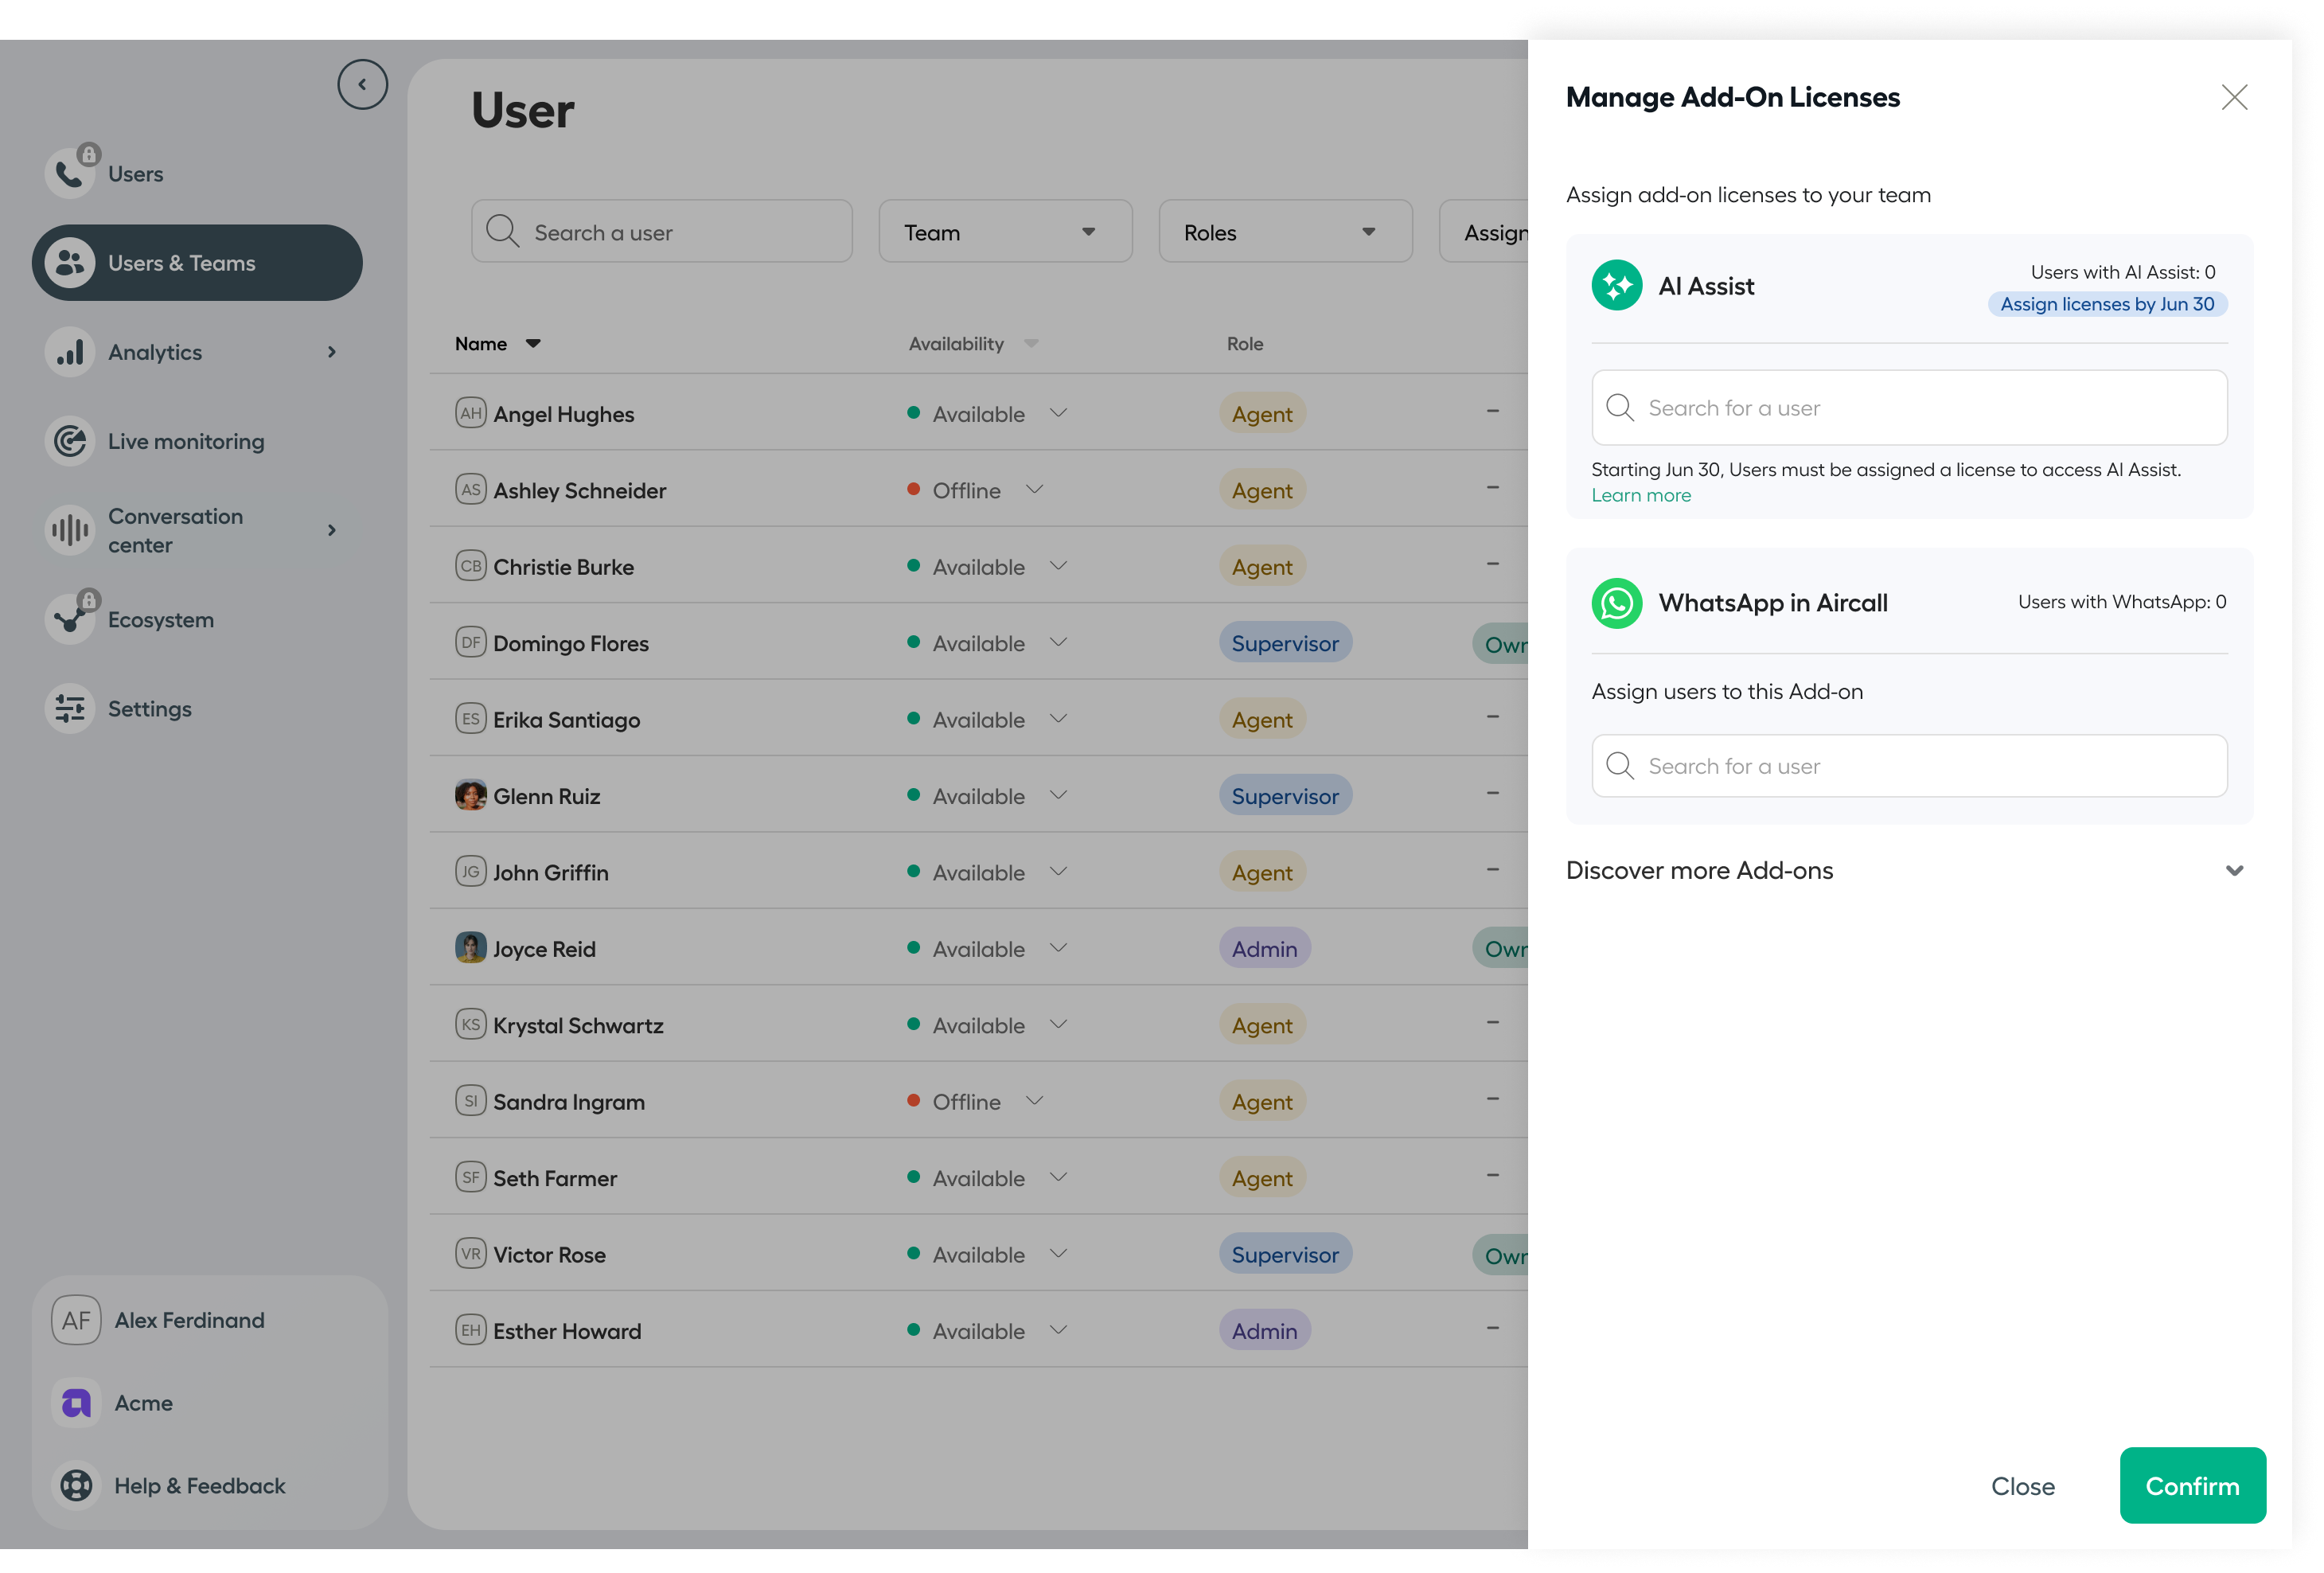This screenshot has height=1573, width=2324.
Task: Open the Availability column filter arrow
Action: 1031,343
